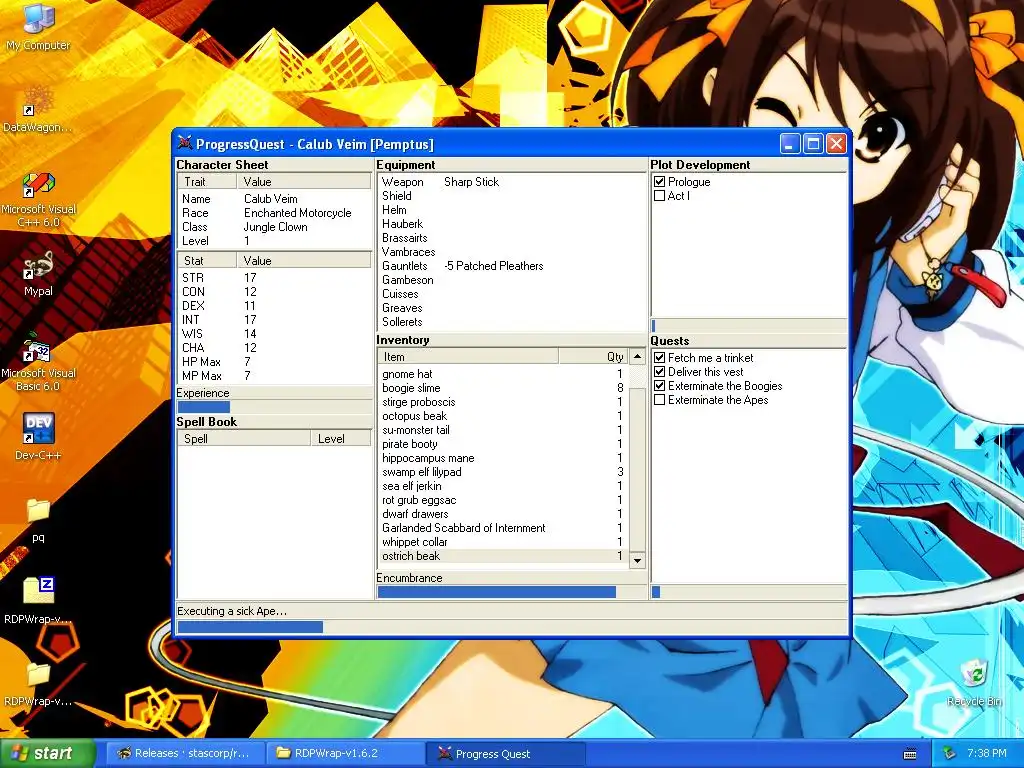Open the RDPWrap folder on desktop
This screenshot has width=1024, height=768.
coord(38,684)
